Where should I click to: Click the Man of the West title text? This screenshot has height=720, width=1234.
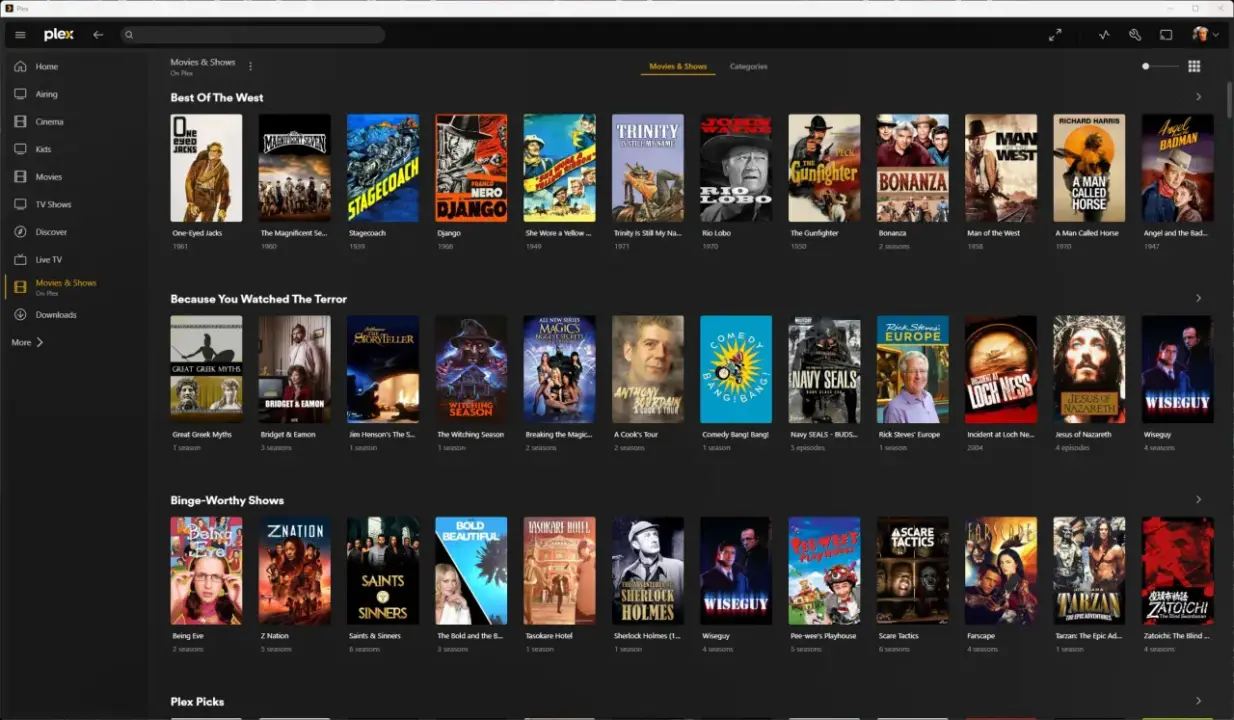(x=994, y=233)
